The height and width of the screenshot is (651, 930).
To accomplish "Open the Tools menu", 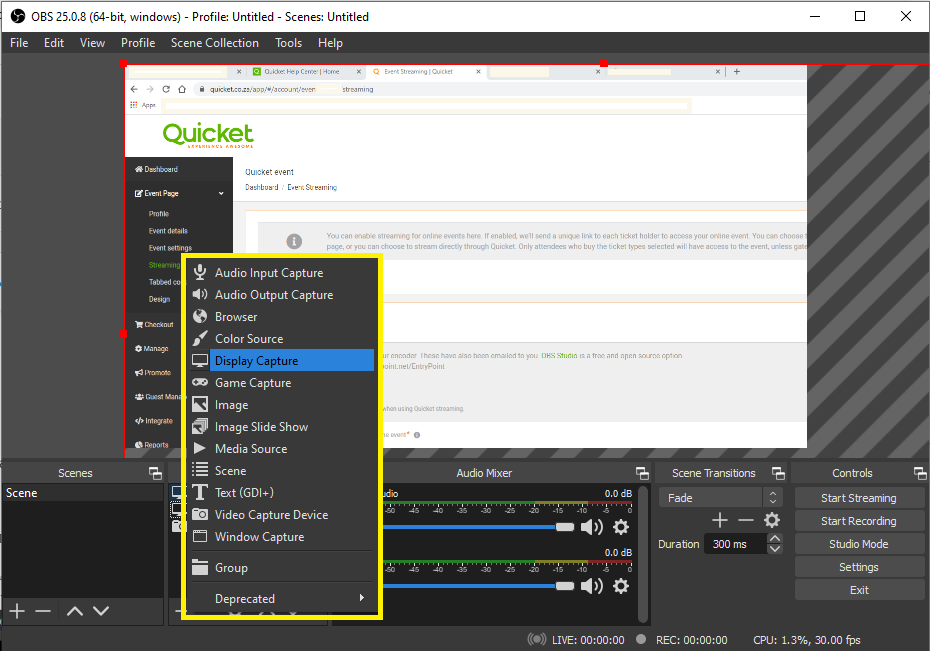I will pos(288,43).
